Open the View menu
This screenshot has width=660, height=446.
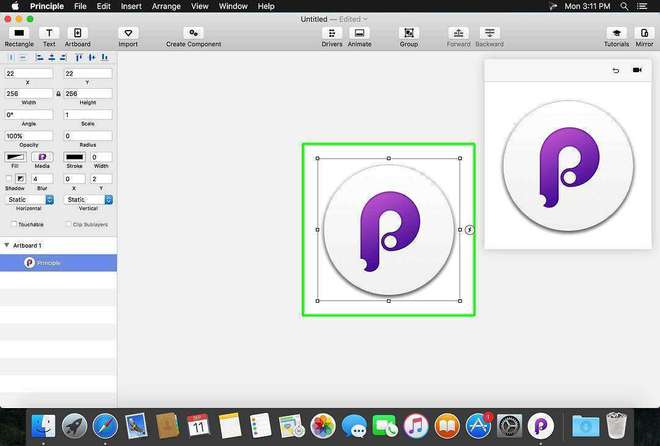click(x=200, y=6)
